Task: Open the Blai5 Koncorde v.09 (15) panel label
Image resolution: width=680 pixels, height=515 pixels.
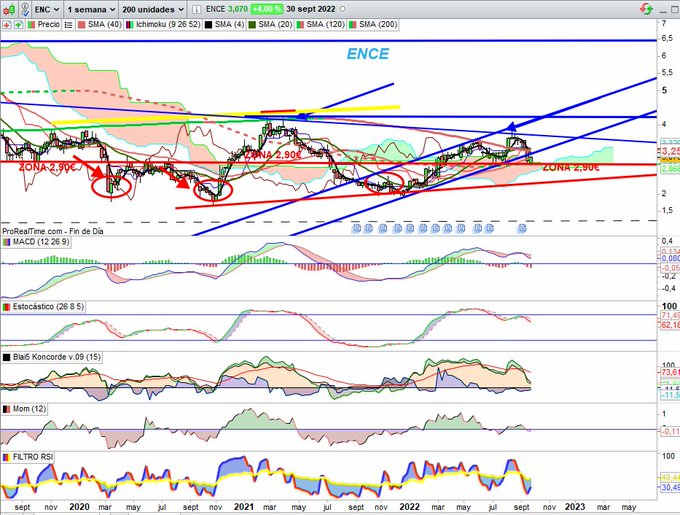Action: pyautogui.click(x=52, y=357)
